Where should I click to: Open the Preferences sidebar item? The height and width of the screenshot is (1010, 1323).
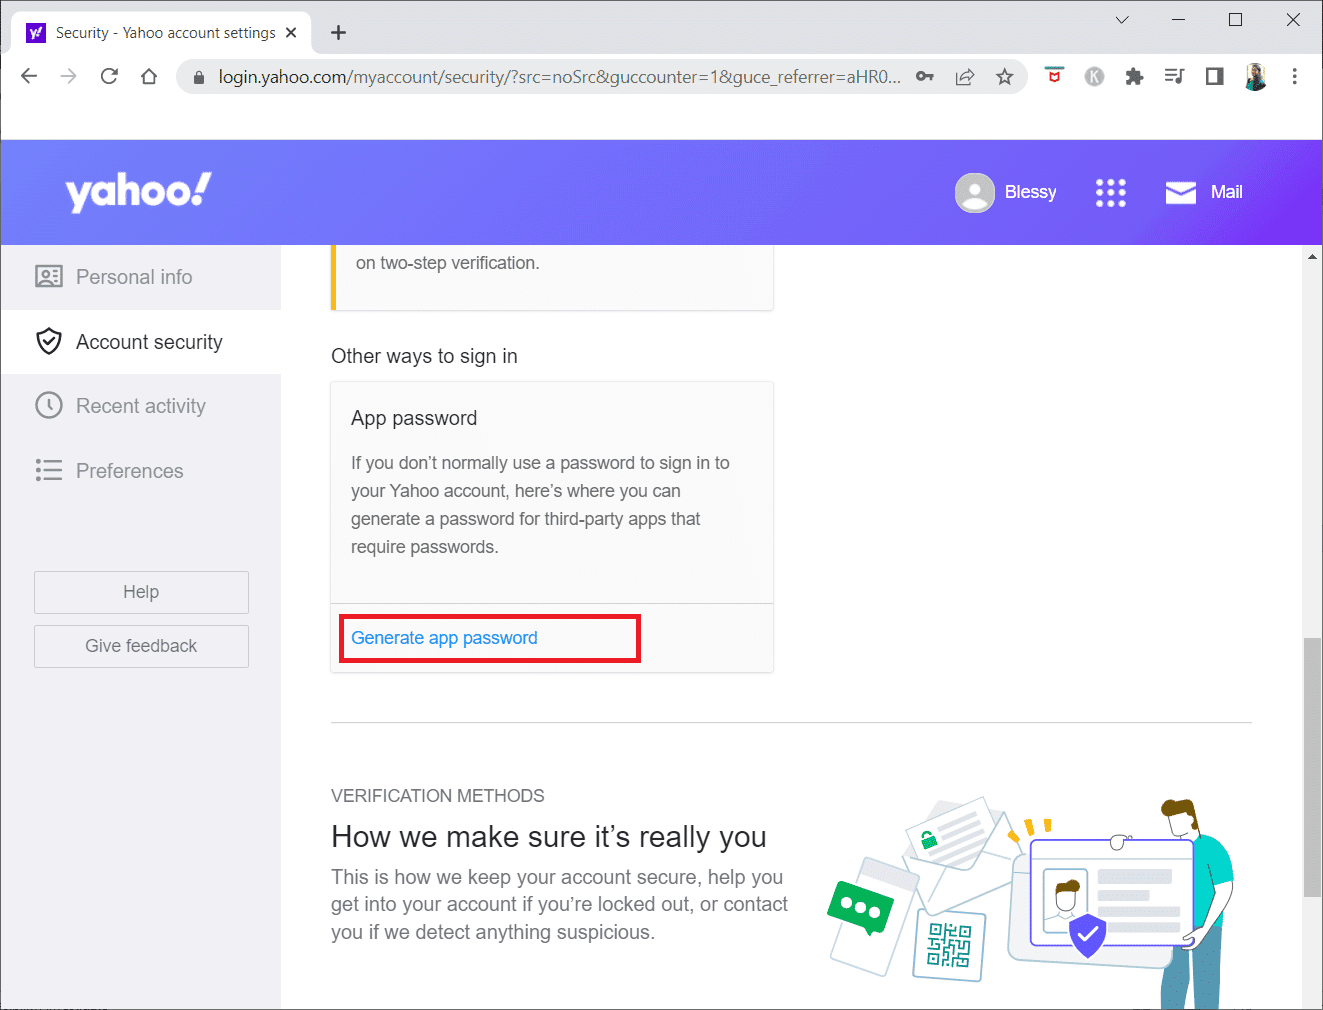(x=129, y=471)
